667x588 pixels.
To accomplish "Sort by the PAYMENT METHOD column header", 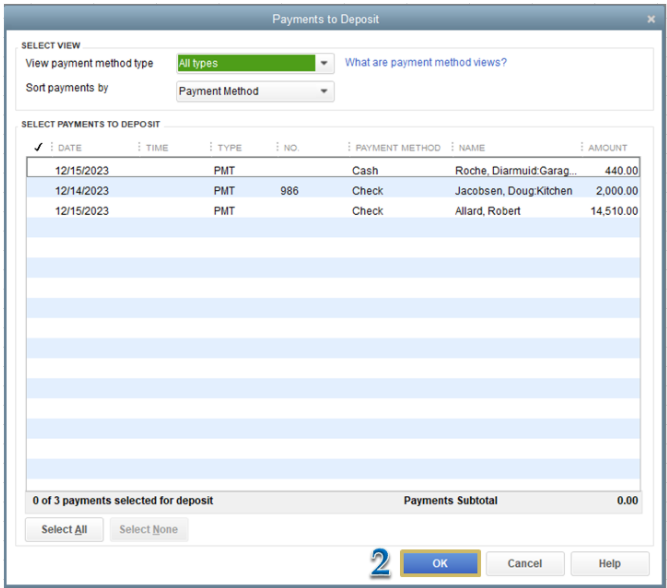I will pos(398,148).
